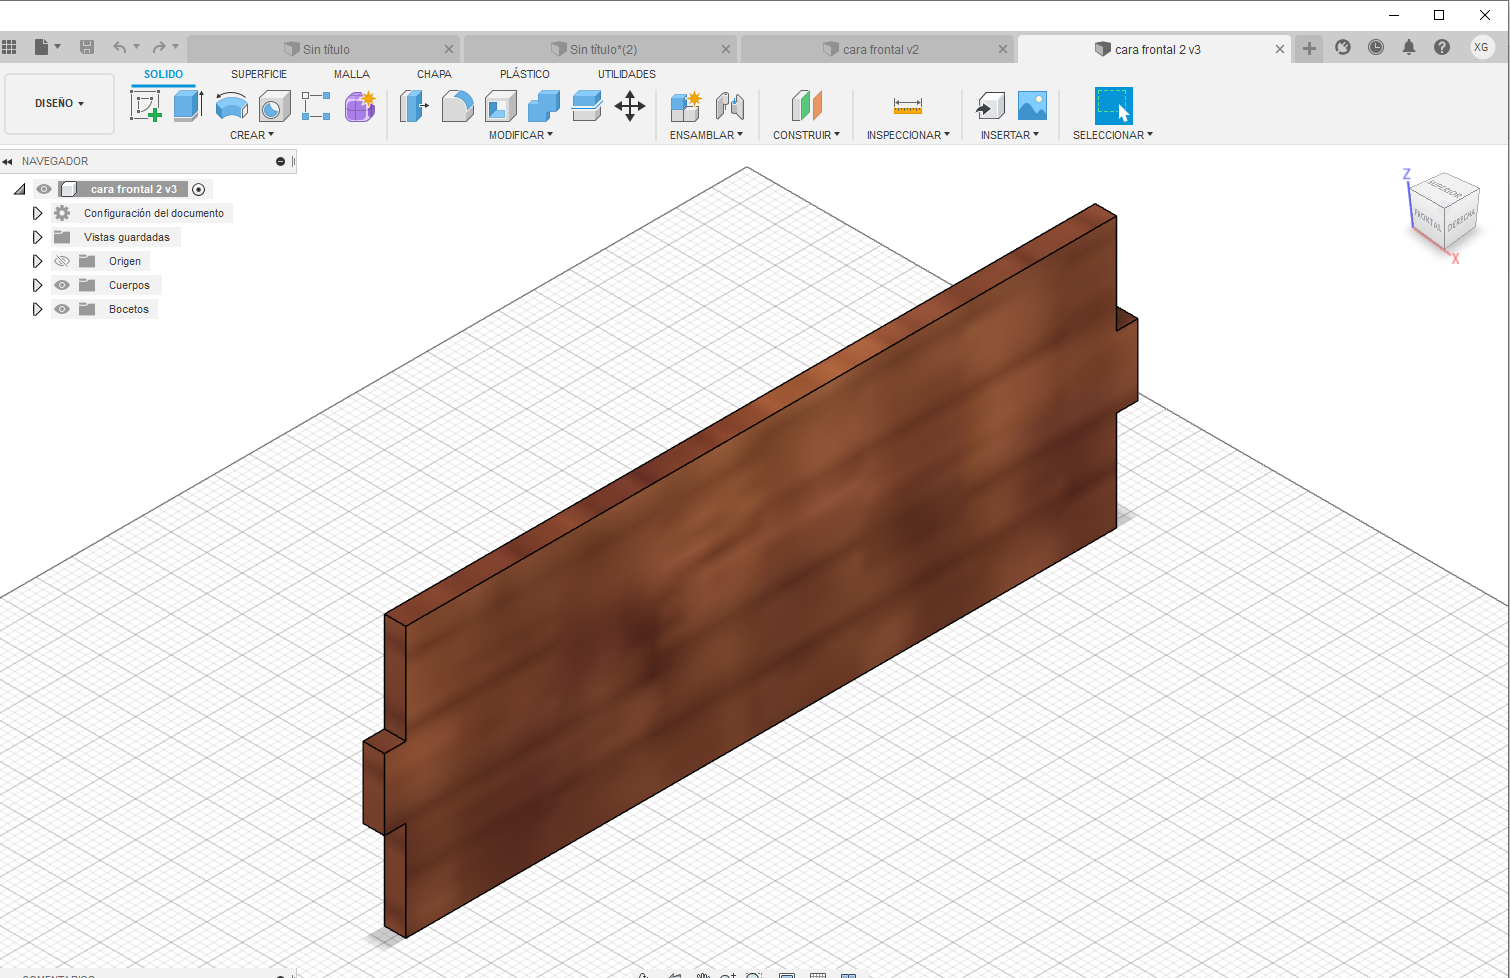
Task: Select the Create Sketch tool
Action: pos(146,105)
